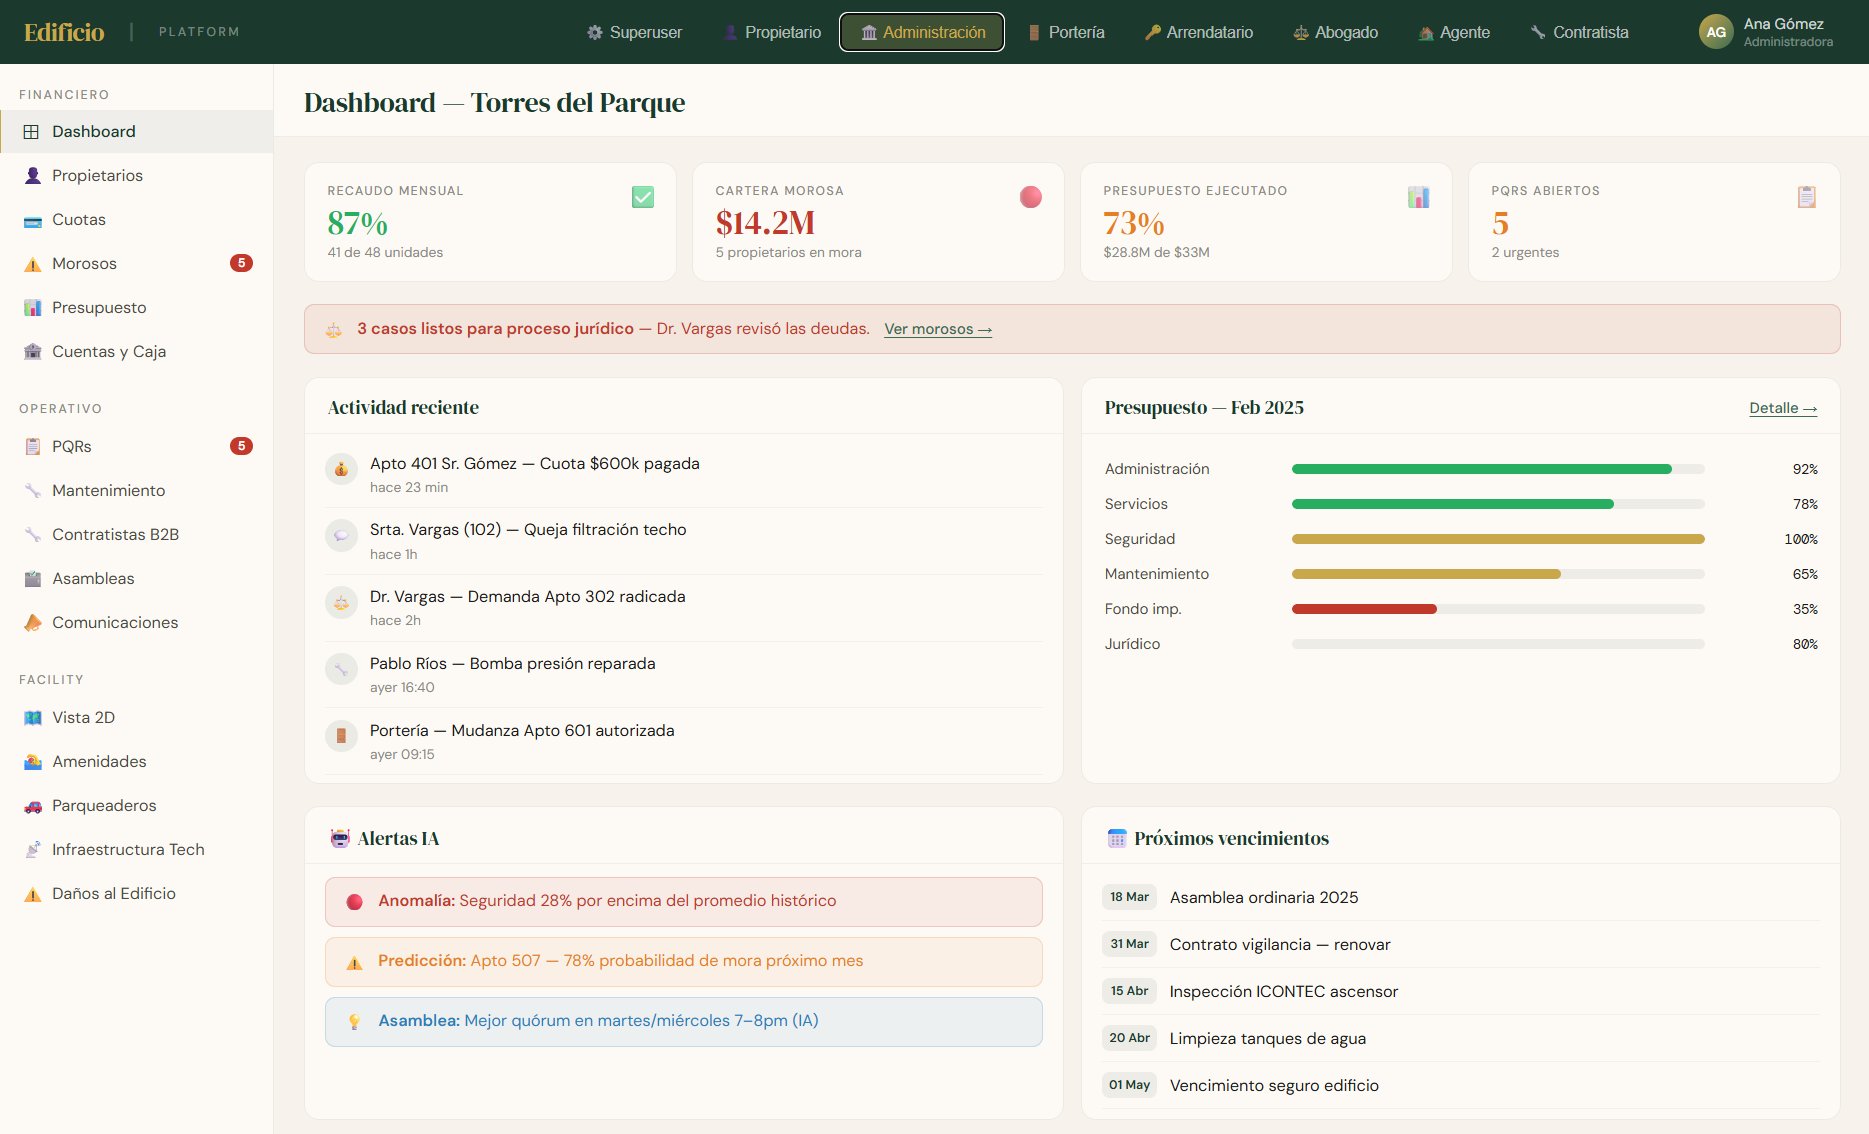Screen dimensions: 1869x1134
Task: Click 'Dr. Vargas — Demanda Apto 302 radicada'
Action: click(x=528, y=597)
